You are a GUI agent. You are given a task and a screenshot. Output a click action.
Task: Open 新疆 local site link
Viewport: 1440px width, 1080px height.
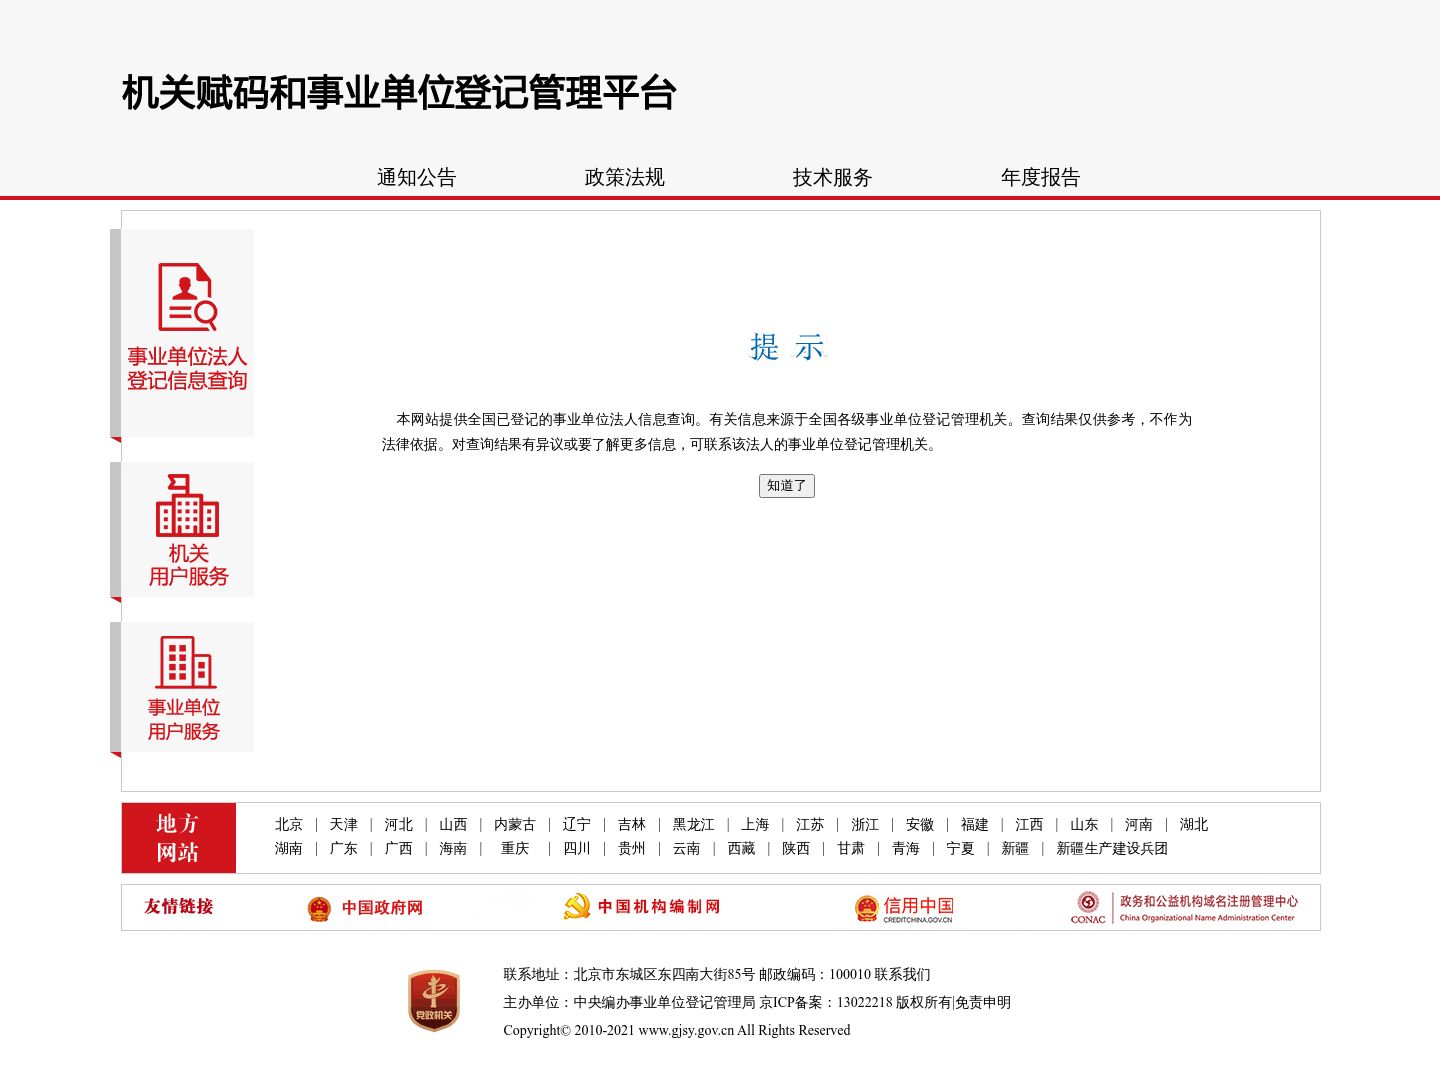(x=1016, y=849)
